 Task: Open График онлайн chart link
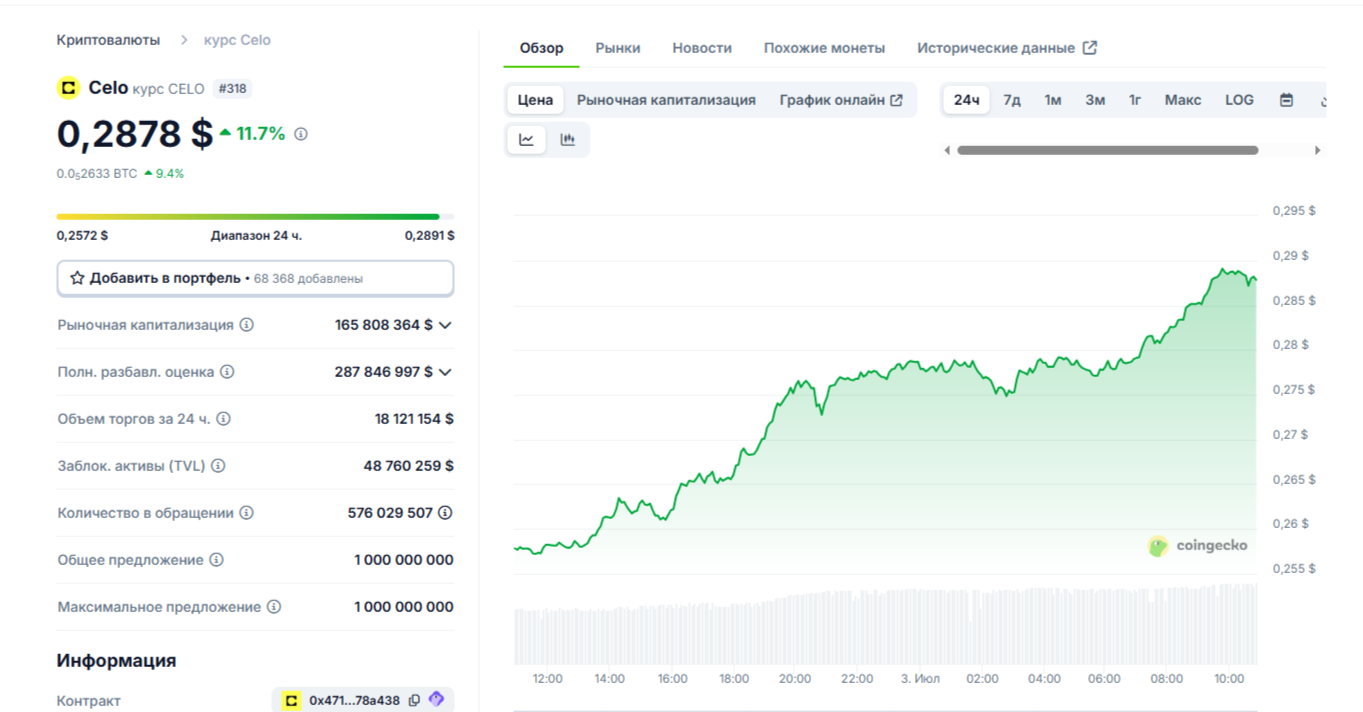tap(841, 100)
